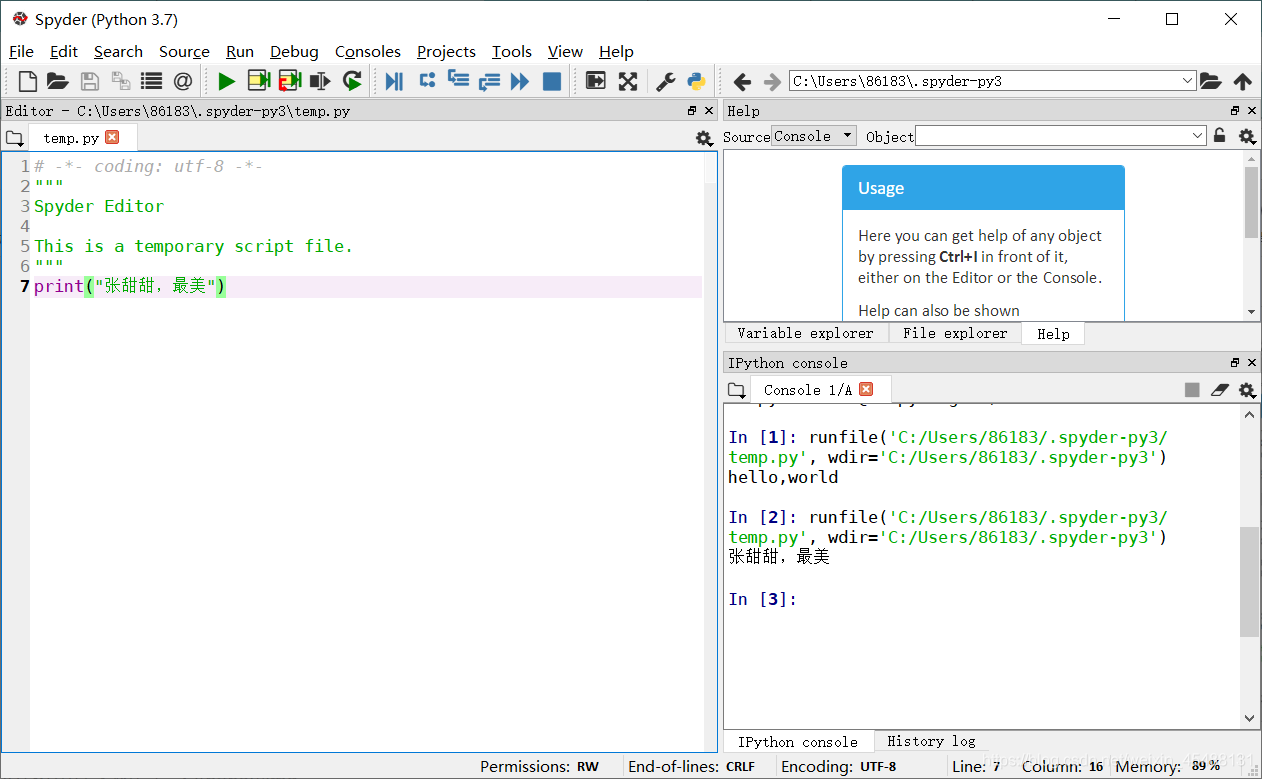Switch to the Variable explorer tab

(805, 333)
